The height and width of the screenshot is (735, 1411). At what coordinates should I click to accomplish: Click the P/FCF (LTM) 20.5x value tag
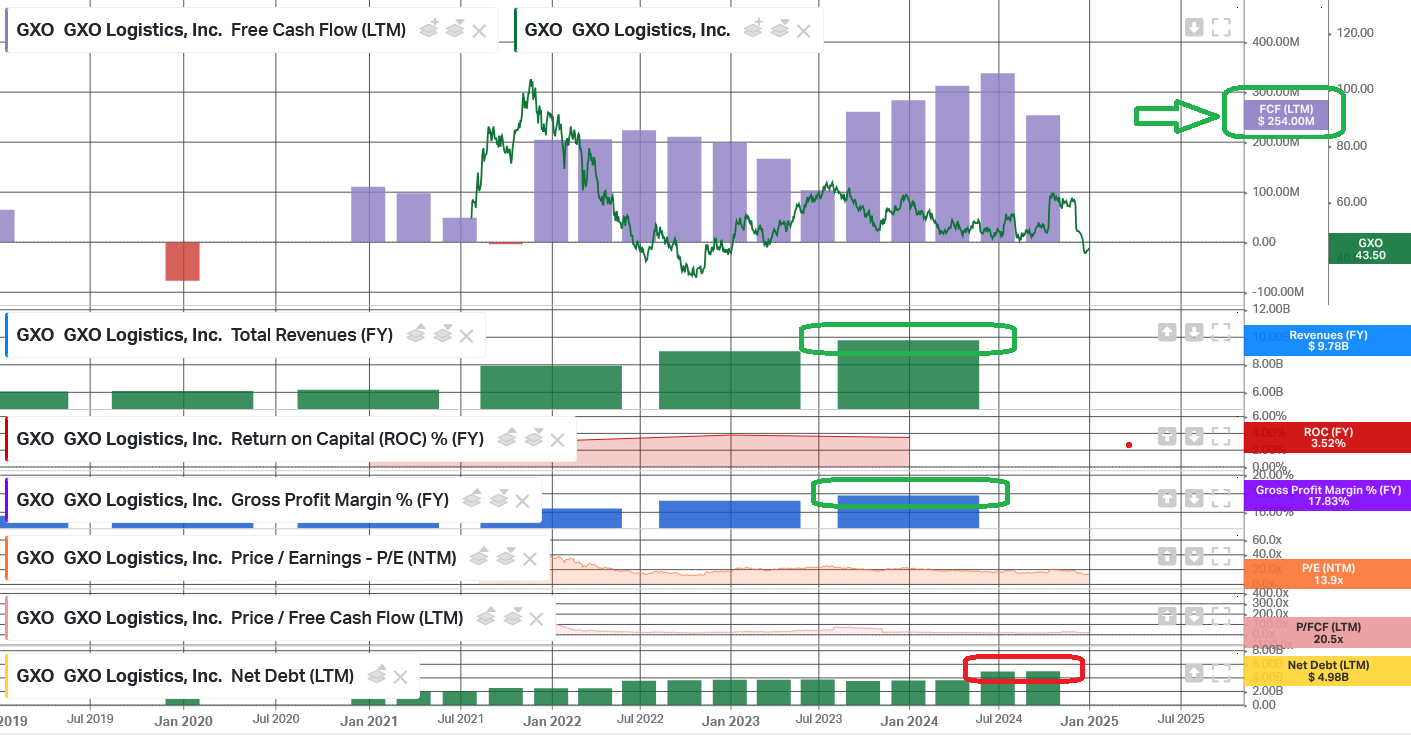coord(1327,633)
